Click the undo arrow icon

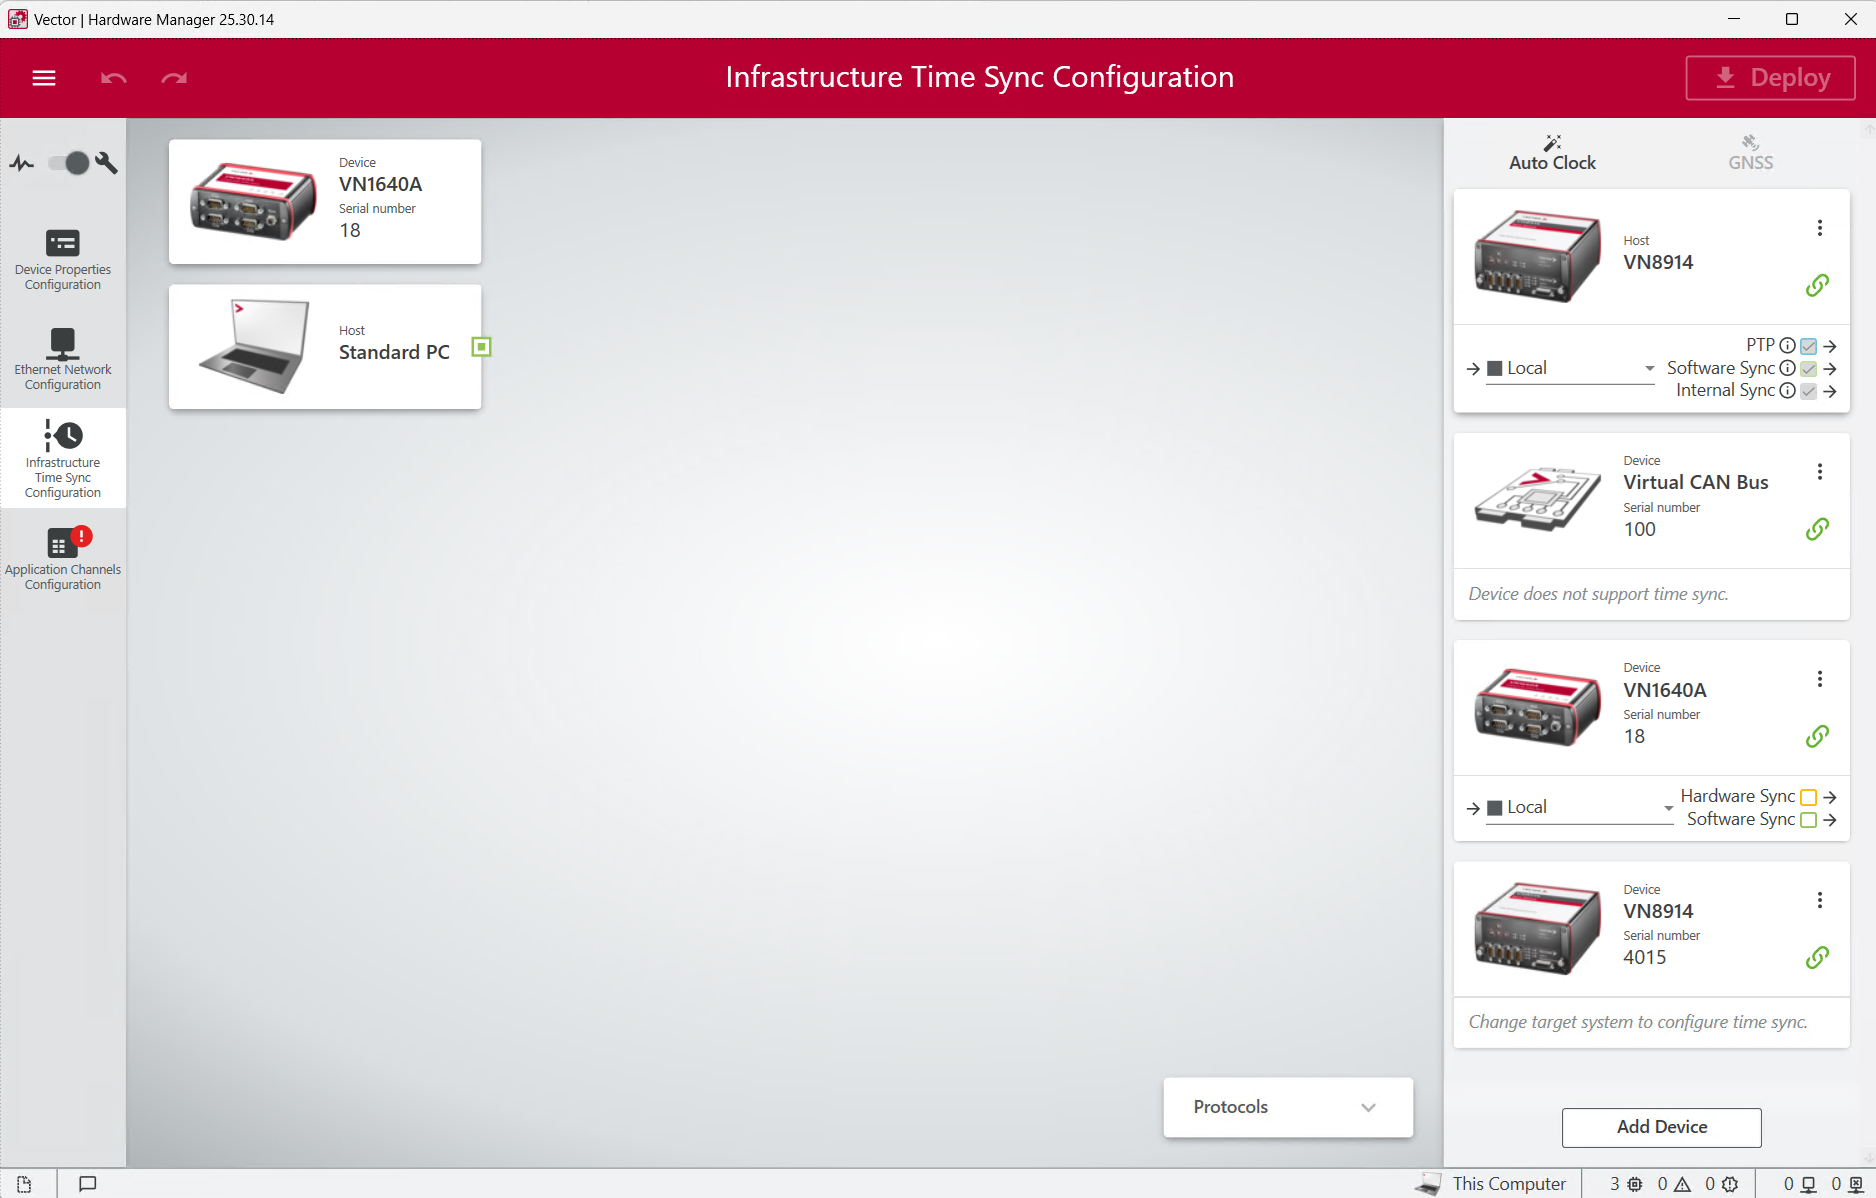tap(114, 78)
